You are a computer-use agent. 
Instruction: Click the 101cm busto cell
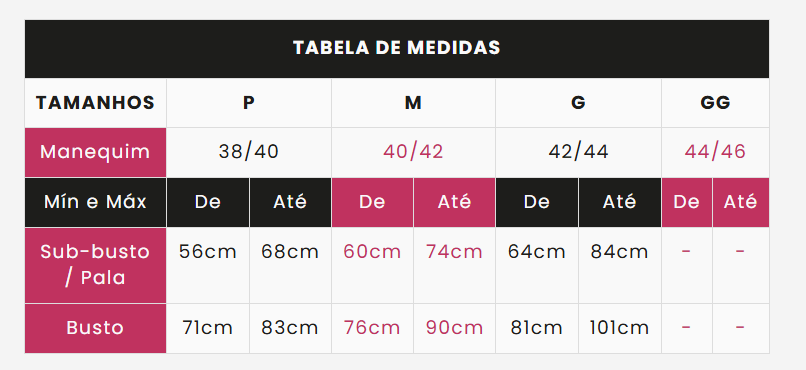(x=619, y=328)
